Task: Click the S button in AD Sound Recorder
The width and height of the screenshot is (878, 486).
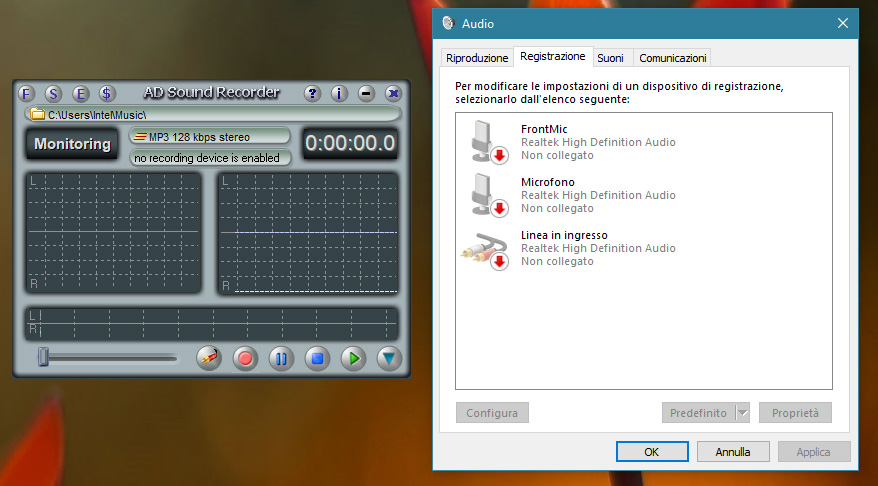Action: 54,93
